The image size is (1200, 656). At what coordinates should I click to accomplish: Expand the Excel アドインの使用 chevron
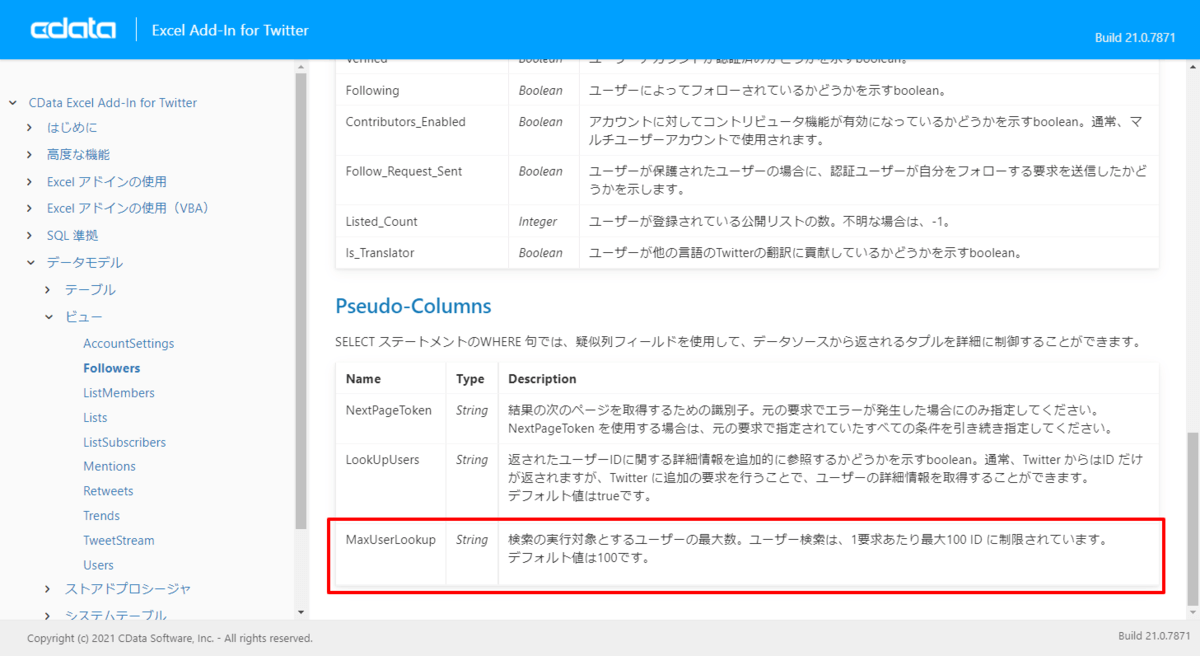coord(30,182)
